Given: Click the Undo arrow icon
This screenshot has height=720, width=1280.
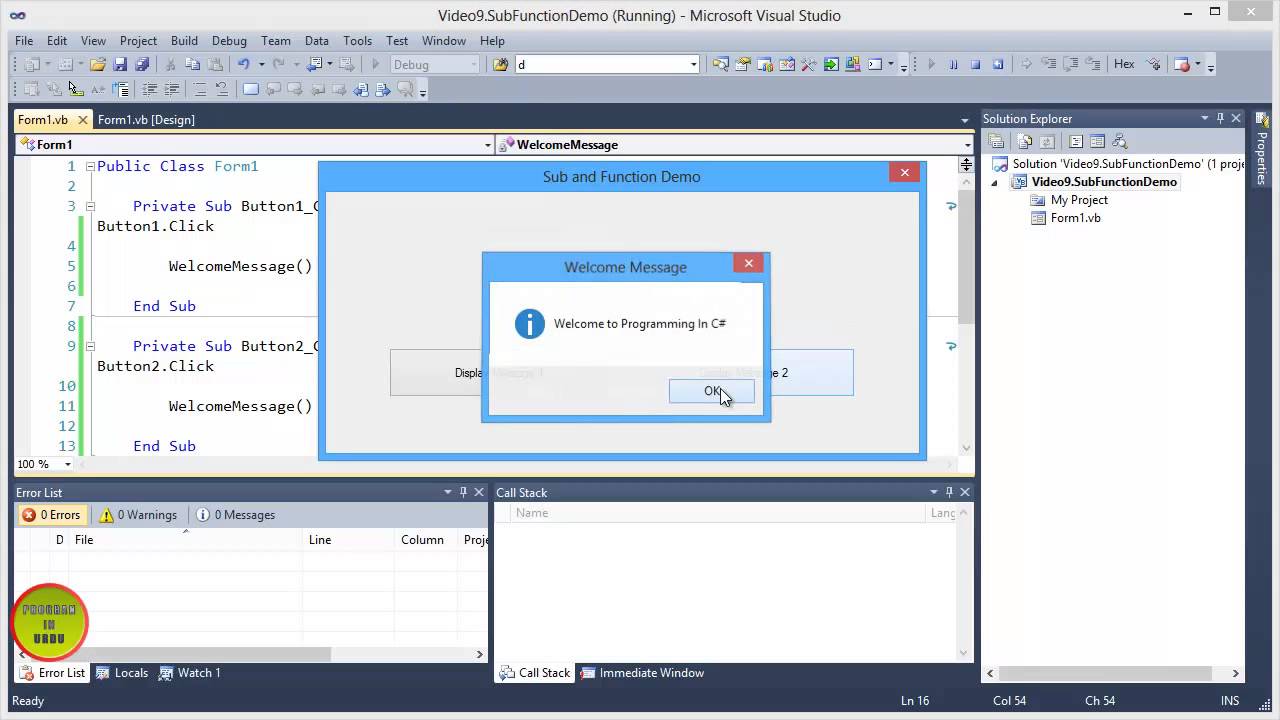Looking at the screenshot, I should pos(243,64).
